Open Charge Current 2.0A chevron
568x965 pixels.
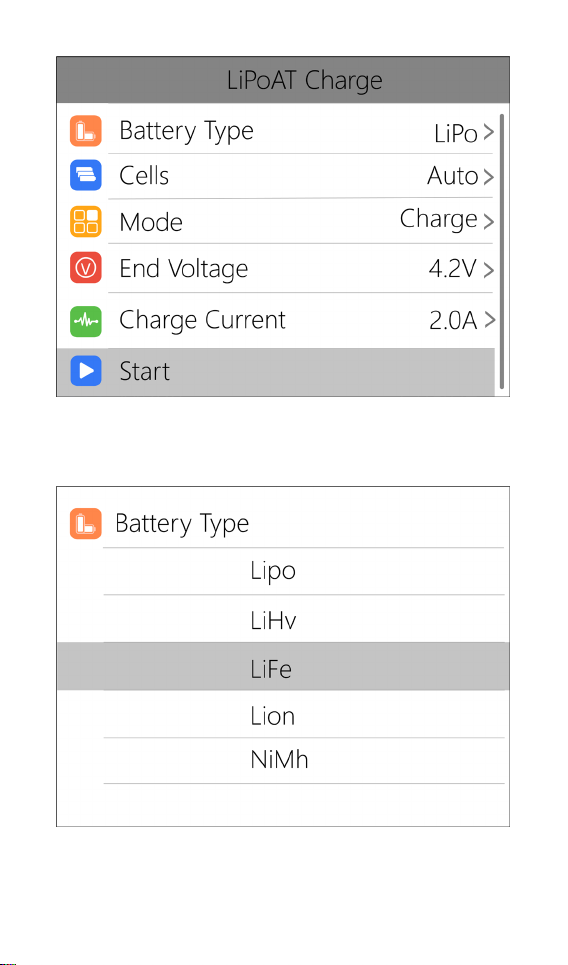click(489, 320)
